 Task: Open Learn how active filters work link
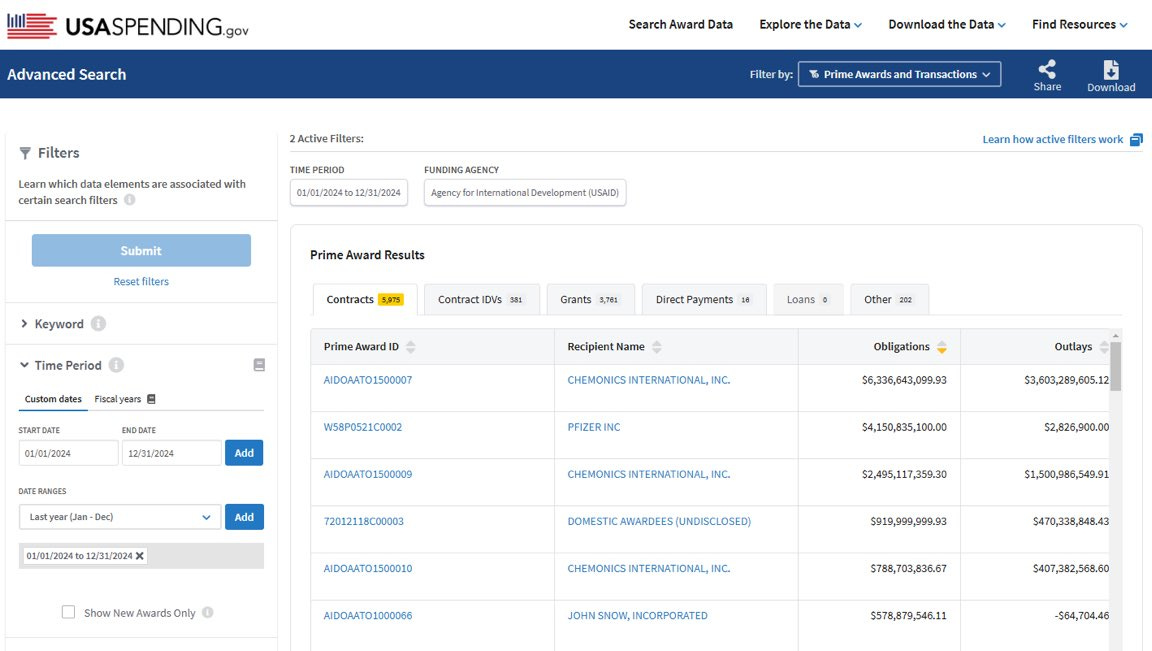[x=1052, y=140]
